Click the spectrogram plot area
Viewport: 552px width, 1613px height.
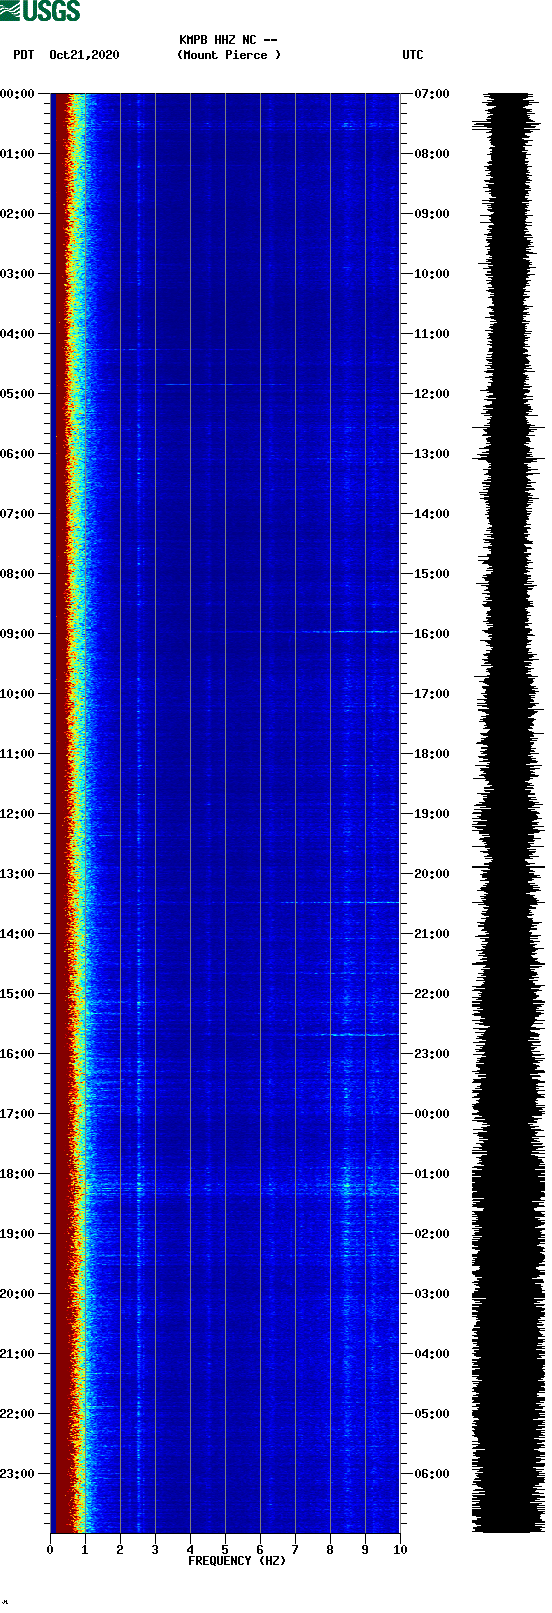[225, 813]
